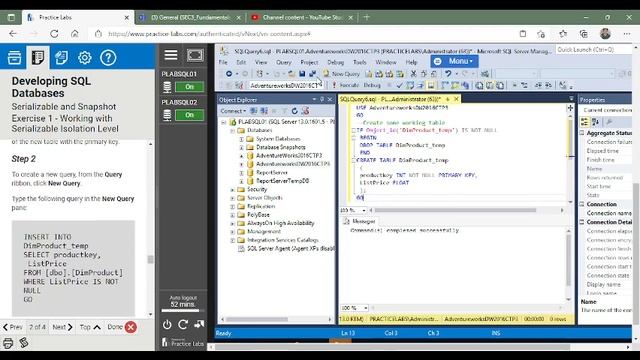Click the Save icon in SSMS toolbar
The height and width of the screenshot is (360, 640).
click(302, 73)
